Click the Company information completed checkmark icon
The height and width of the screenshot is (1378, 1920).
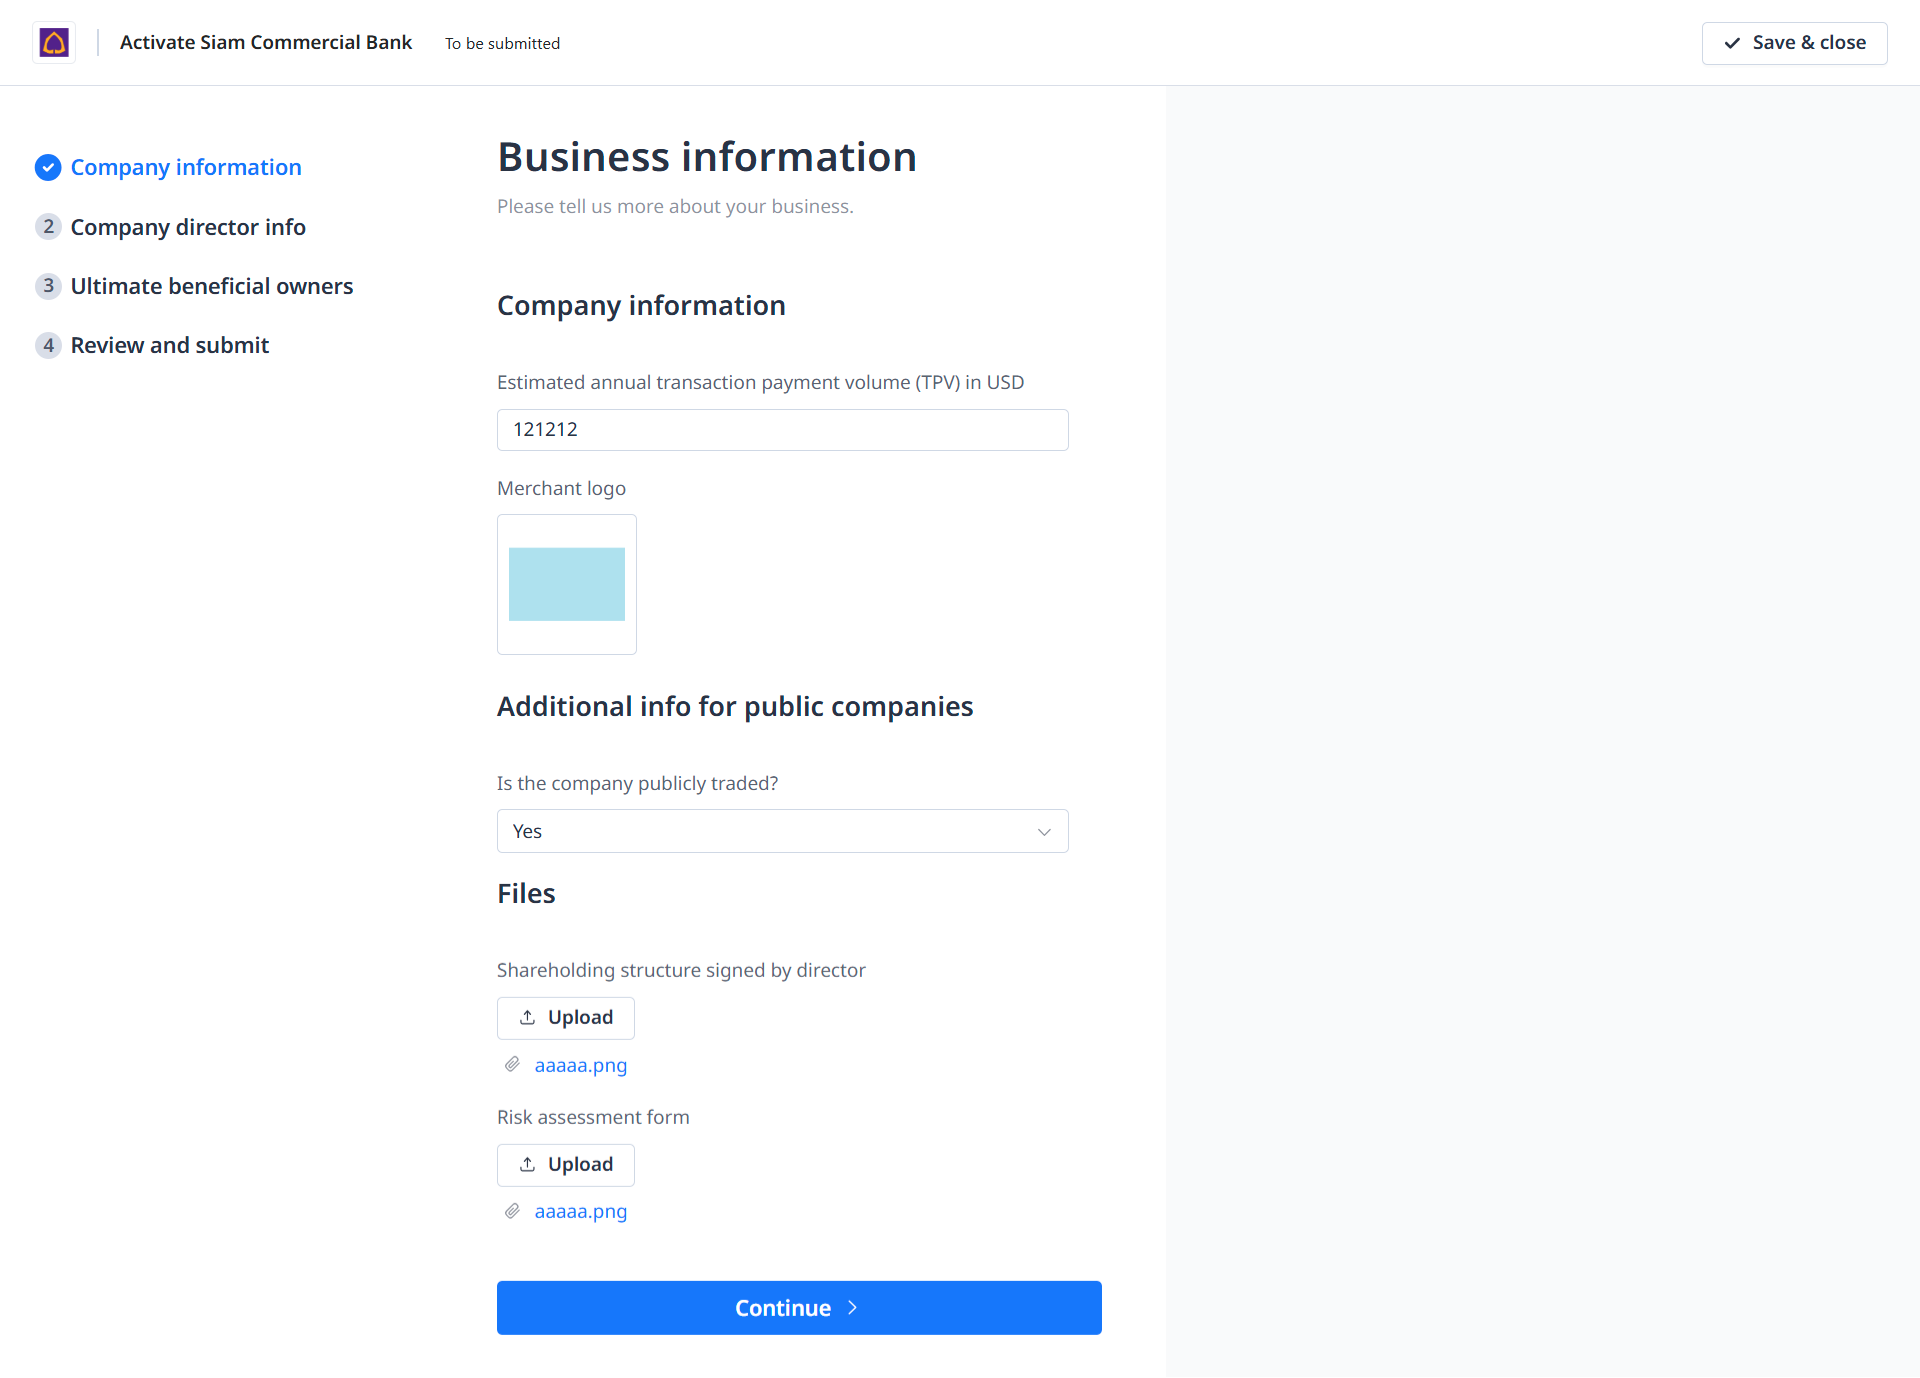pos(48,168)
